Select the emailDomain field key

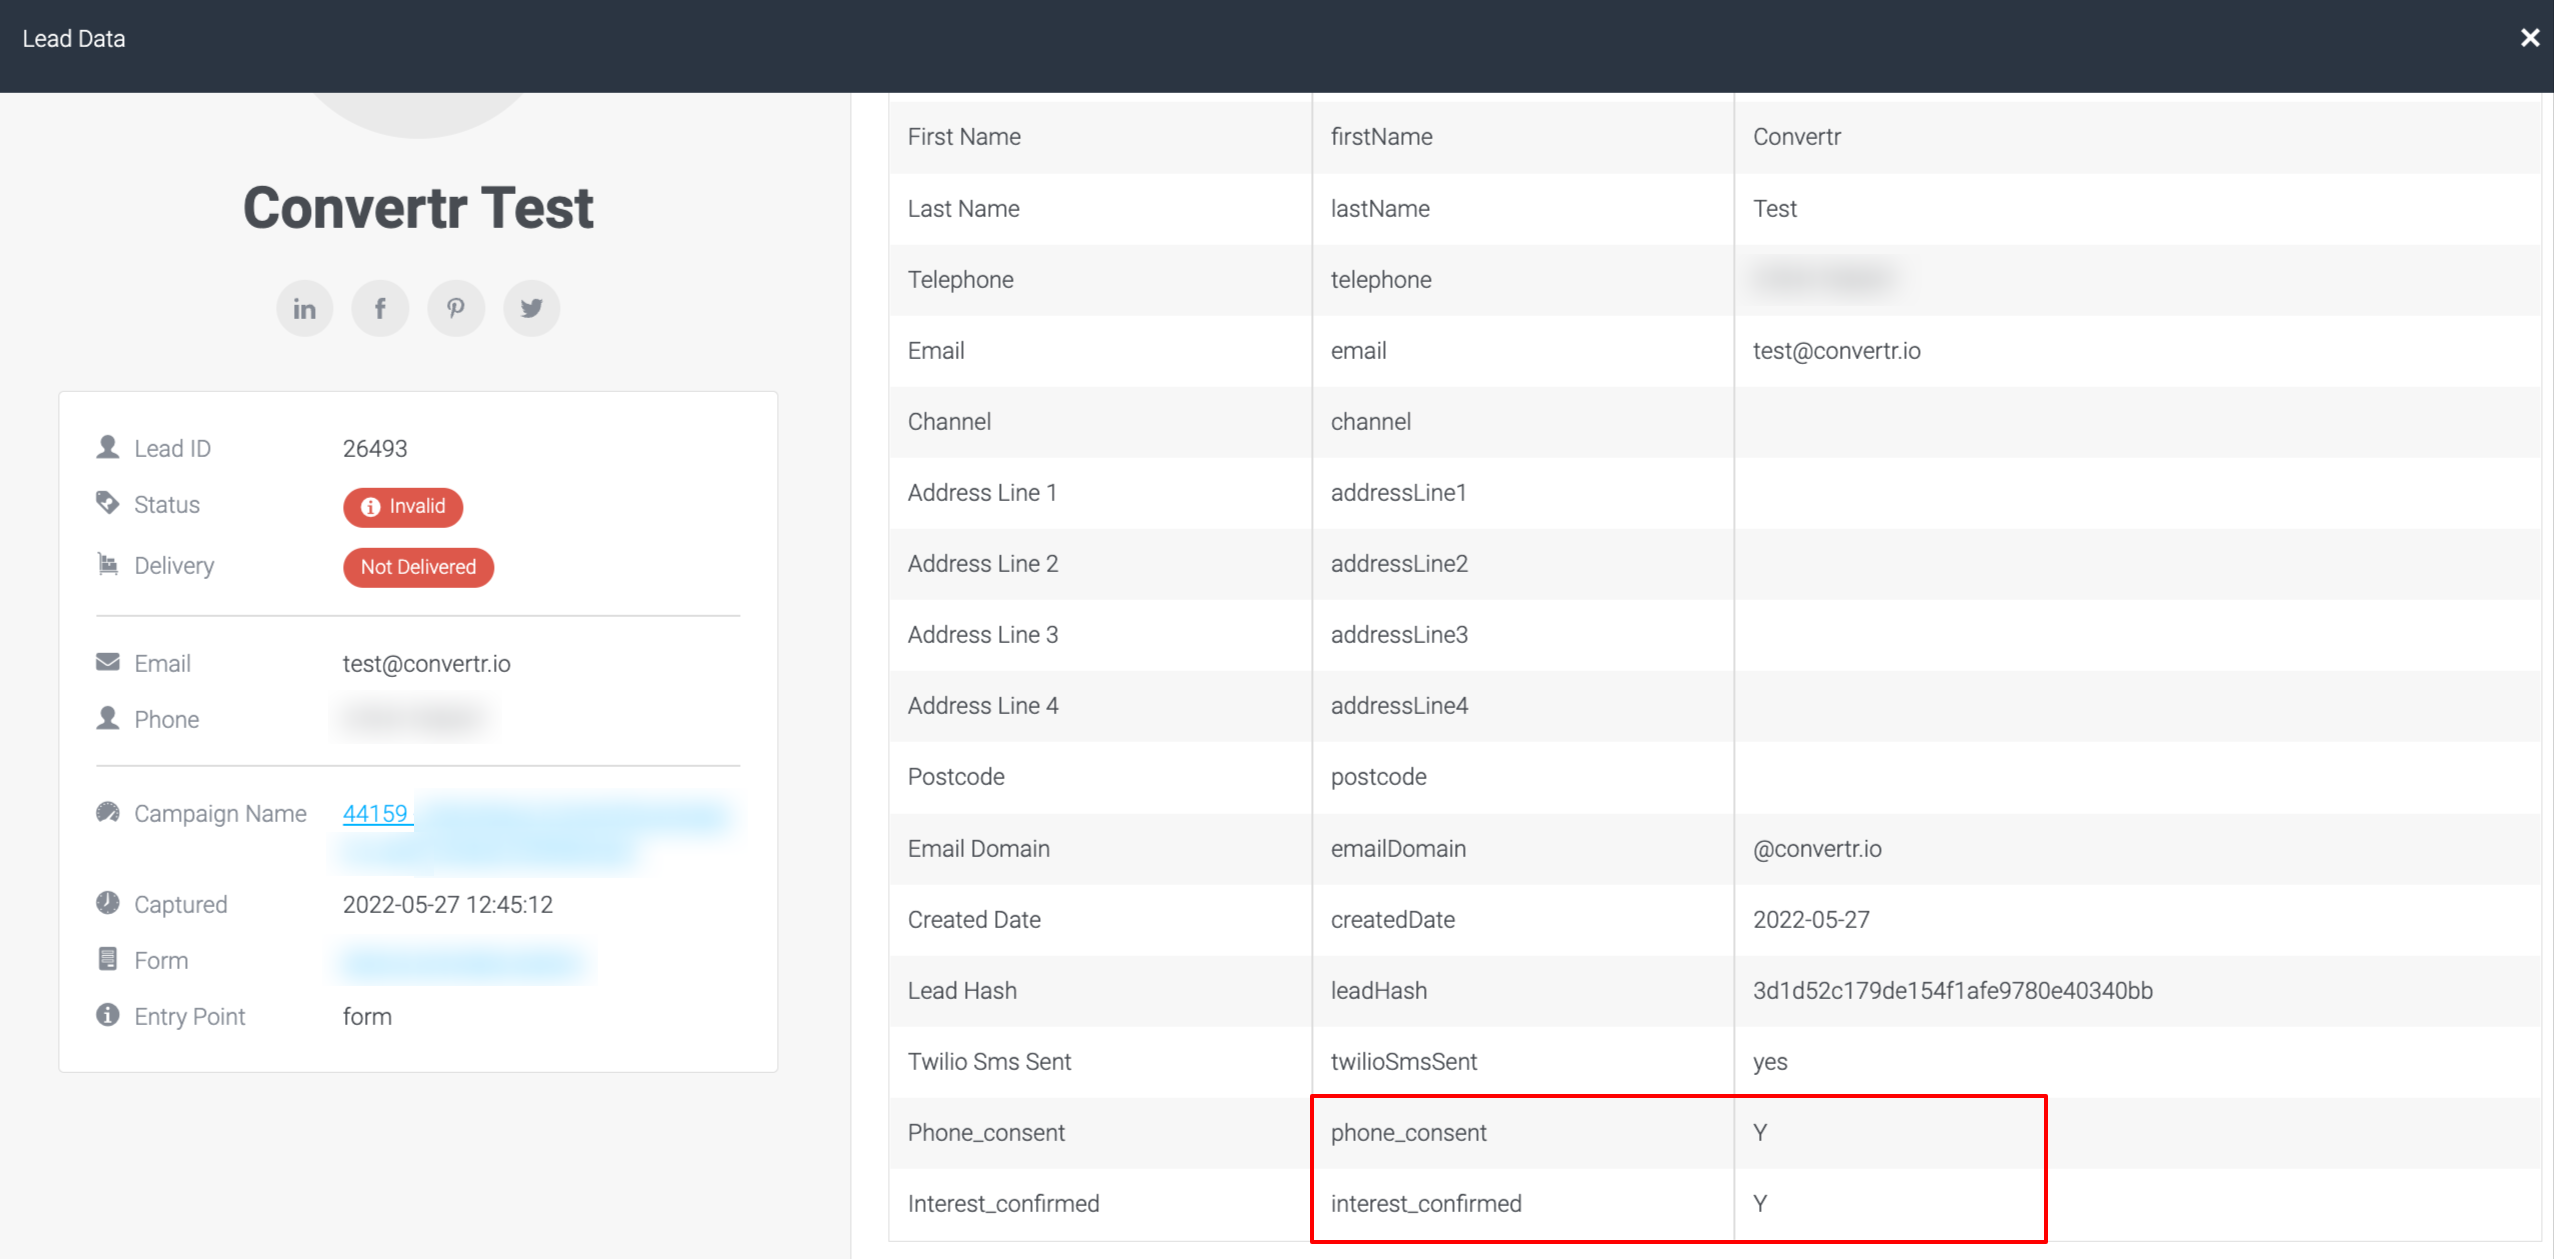click(x=1398, y=849)
